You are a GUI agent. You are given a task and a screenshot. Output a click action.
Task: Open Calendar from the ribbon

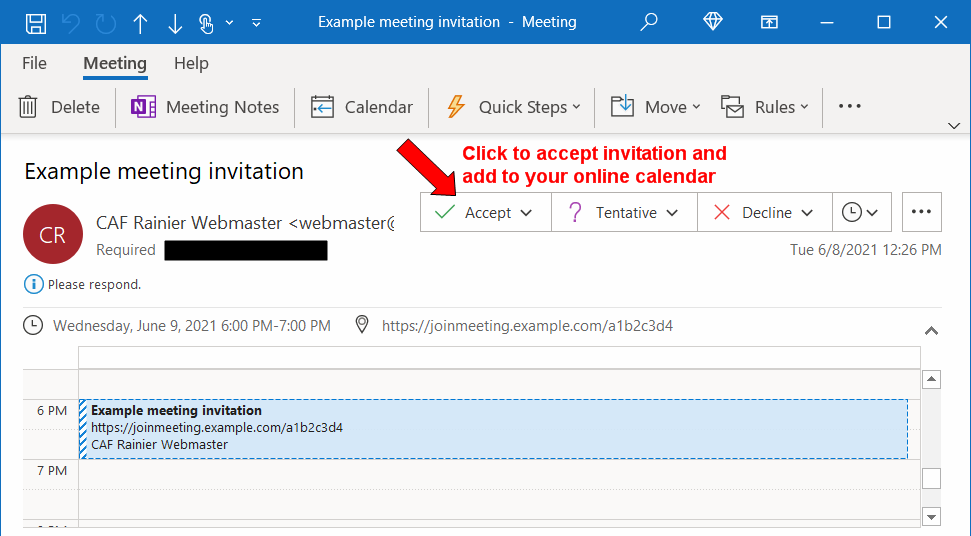click(x=362, y=107)
